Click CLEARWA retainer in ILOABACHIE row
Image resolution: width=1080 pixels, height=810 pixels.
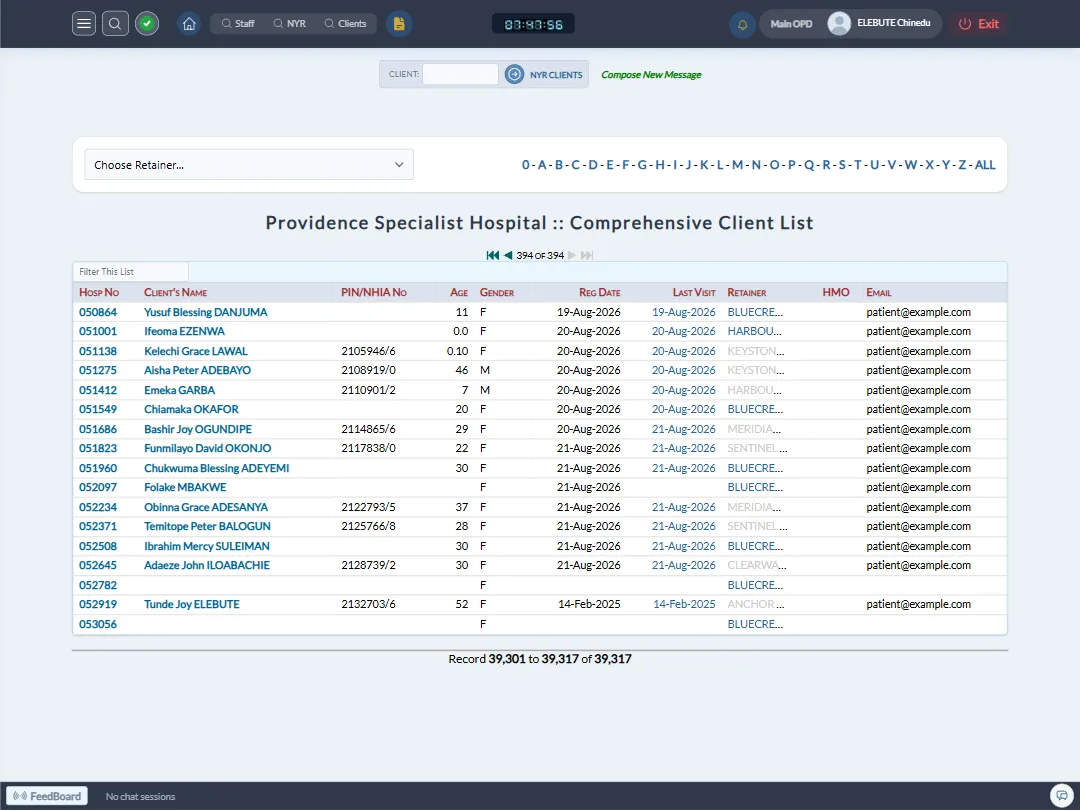[756, 565]
